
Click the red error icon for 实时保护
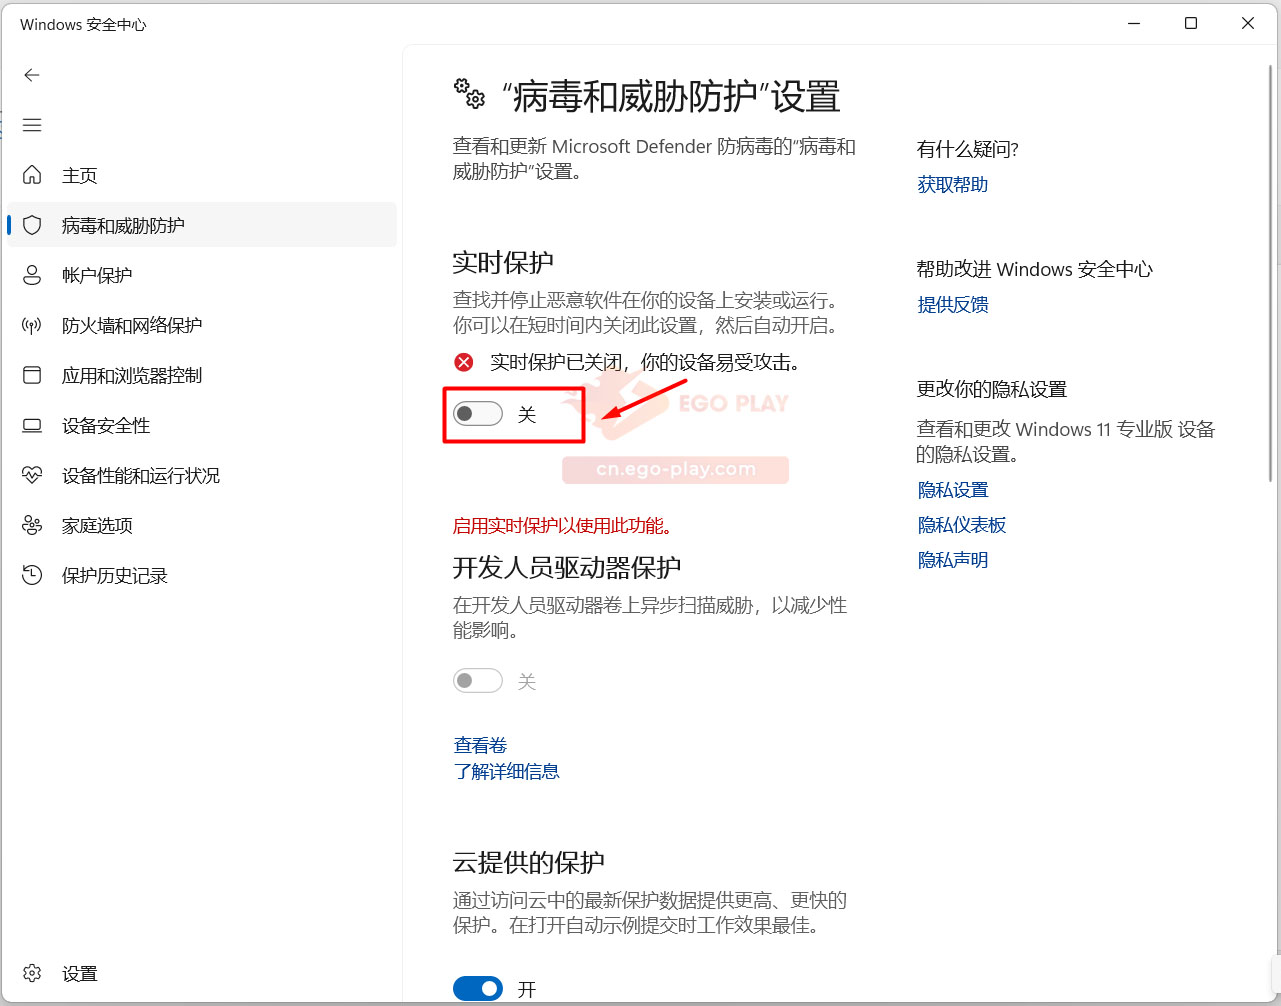464,362
